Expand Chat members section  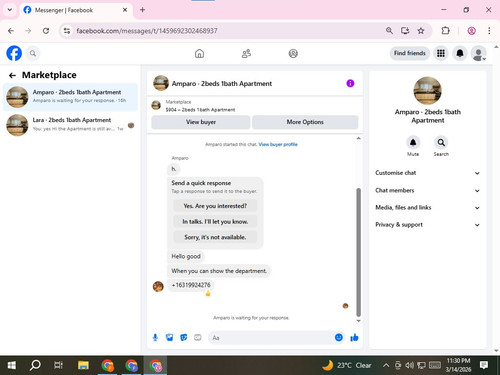[428, 190]
